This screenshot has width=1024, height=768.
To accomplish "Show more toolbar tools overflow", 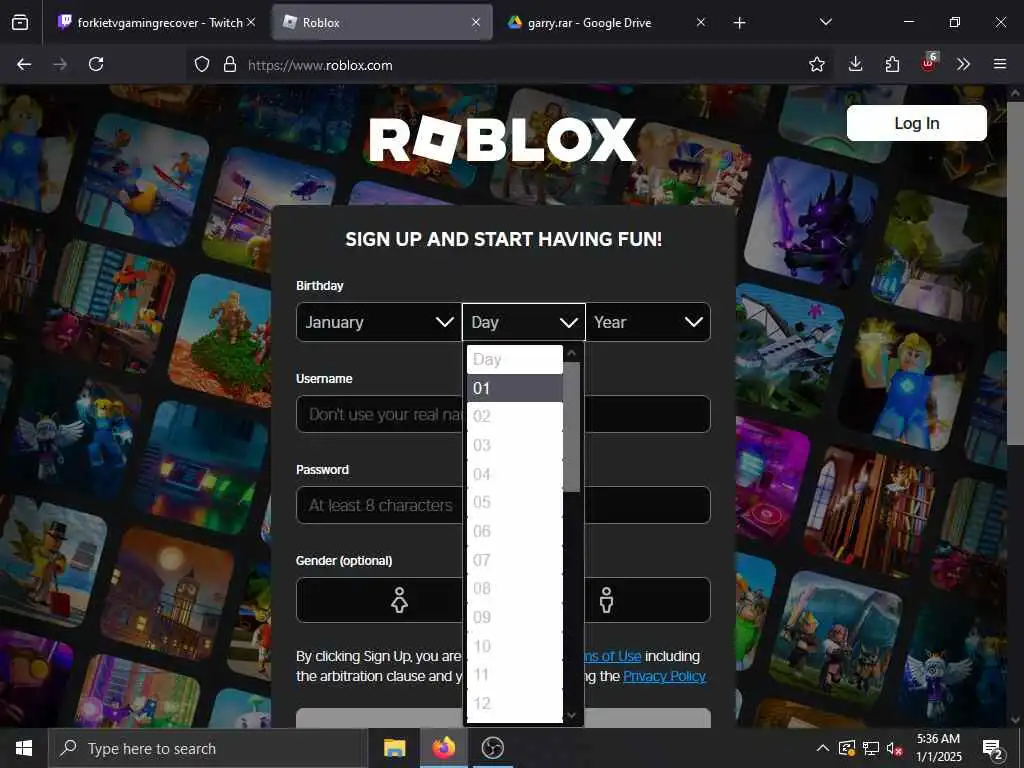I will pos(963,64).
